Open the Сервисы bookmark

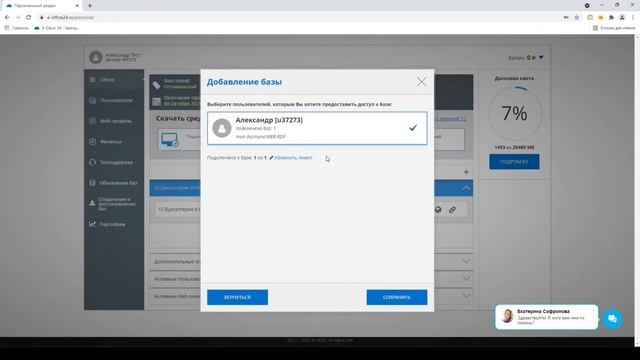(17, 28)
